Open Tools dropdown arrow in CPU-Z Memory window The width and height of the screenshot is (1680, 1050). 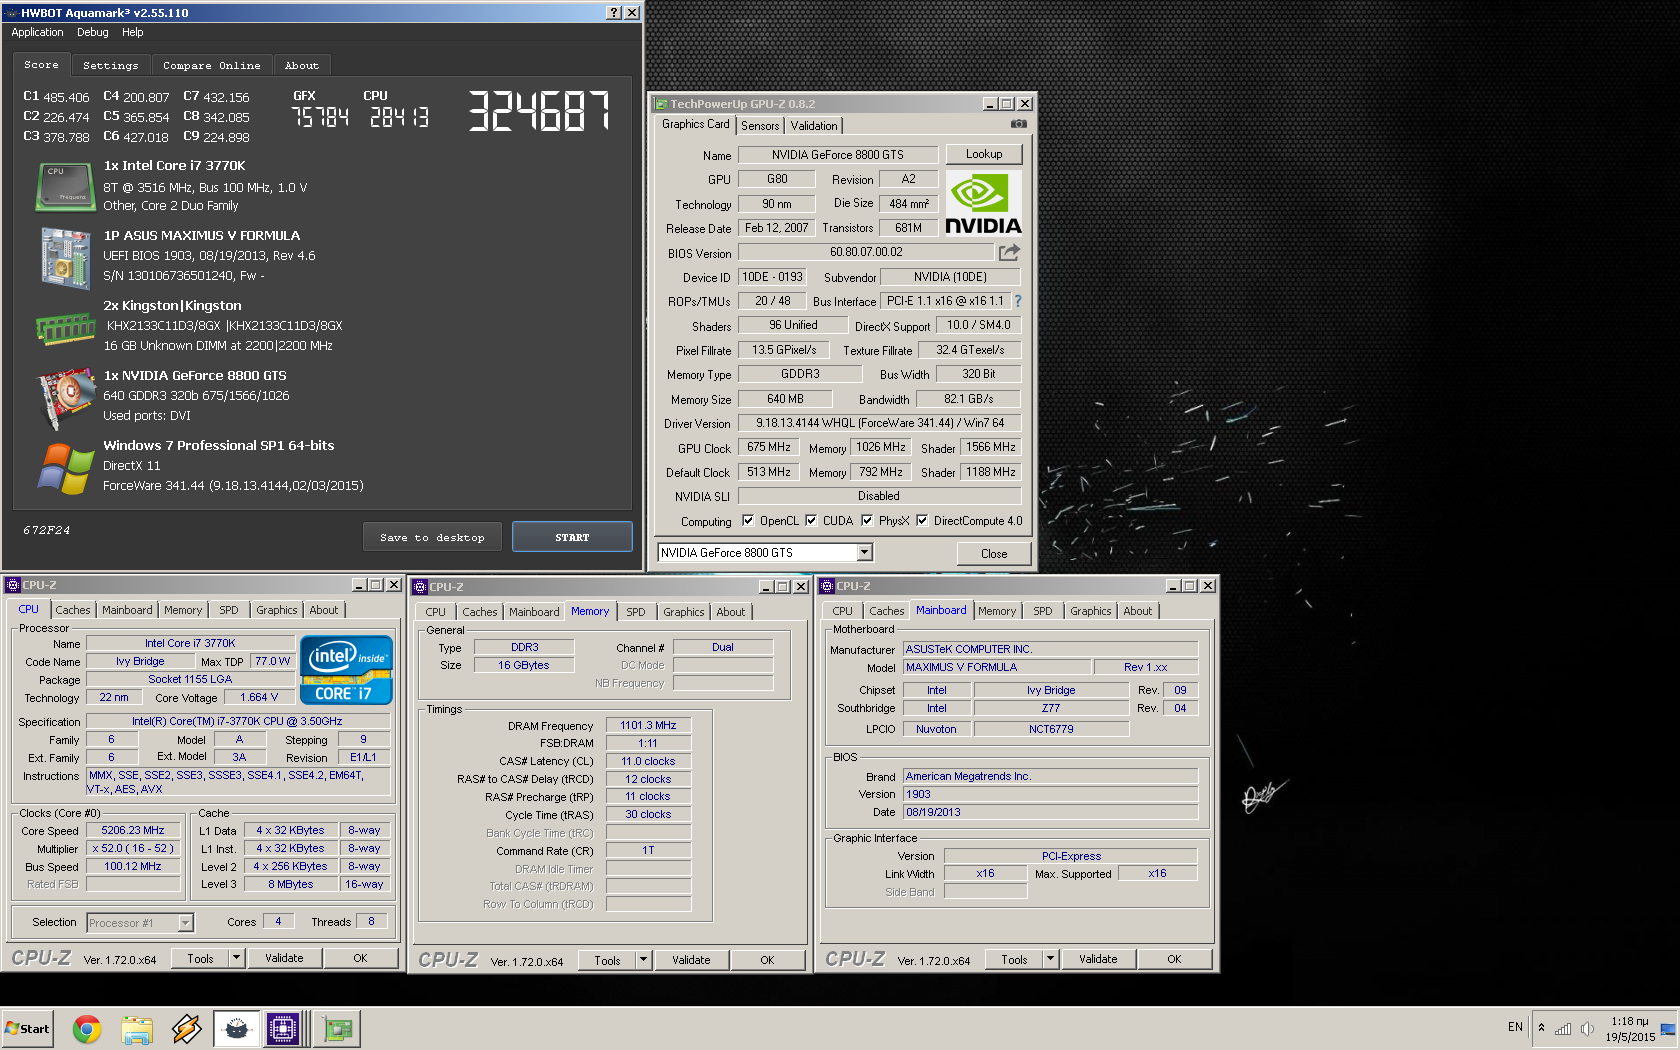click(644, 960)
